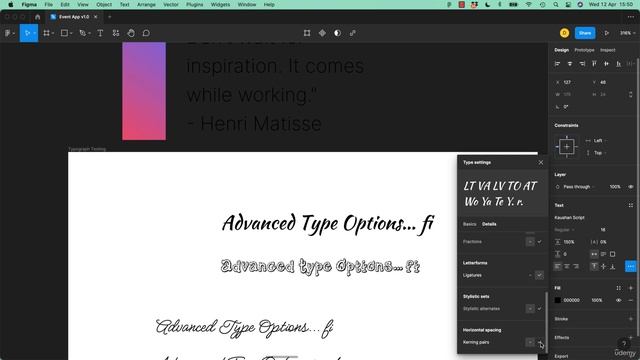Select the Frame tool
This screenshot has width=640, height=360.
[47, 33]
